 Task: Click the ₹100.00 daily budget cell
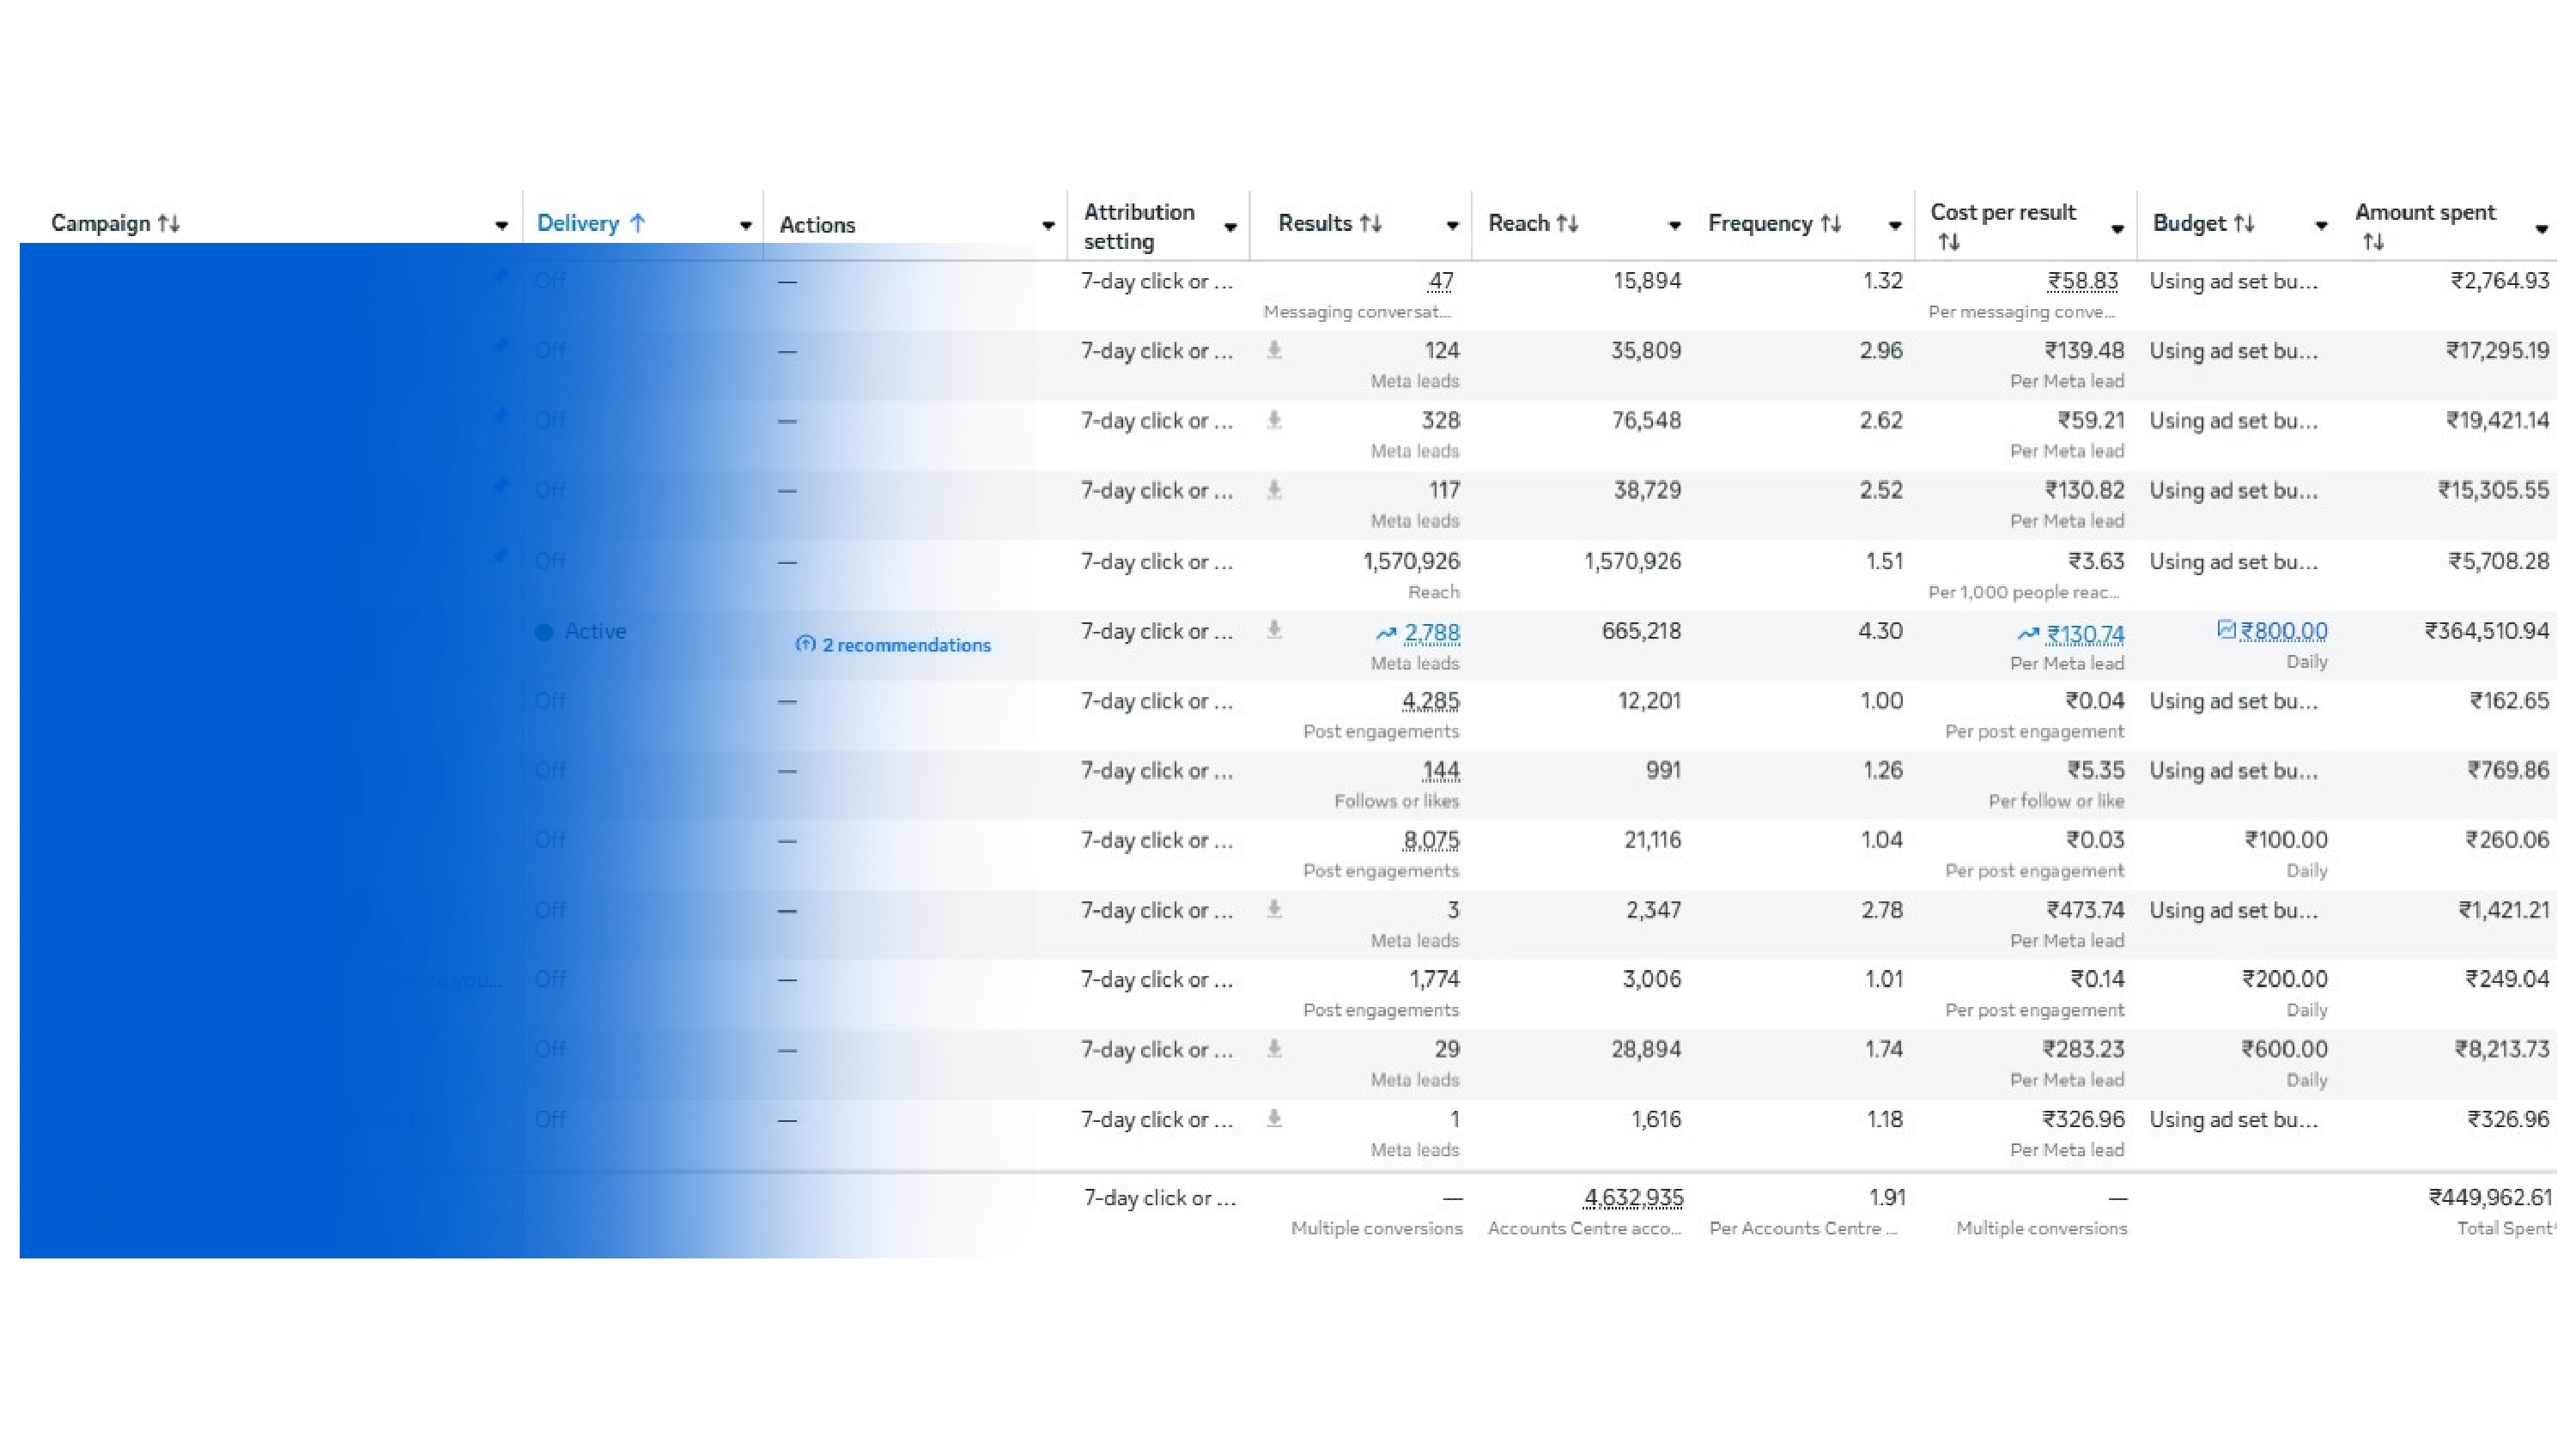(x=2286, y=840)
